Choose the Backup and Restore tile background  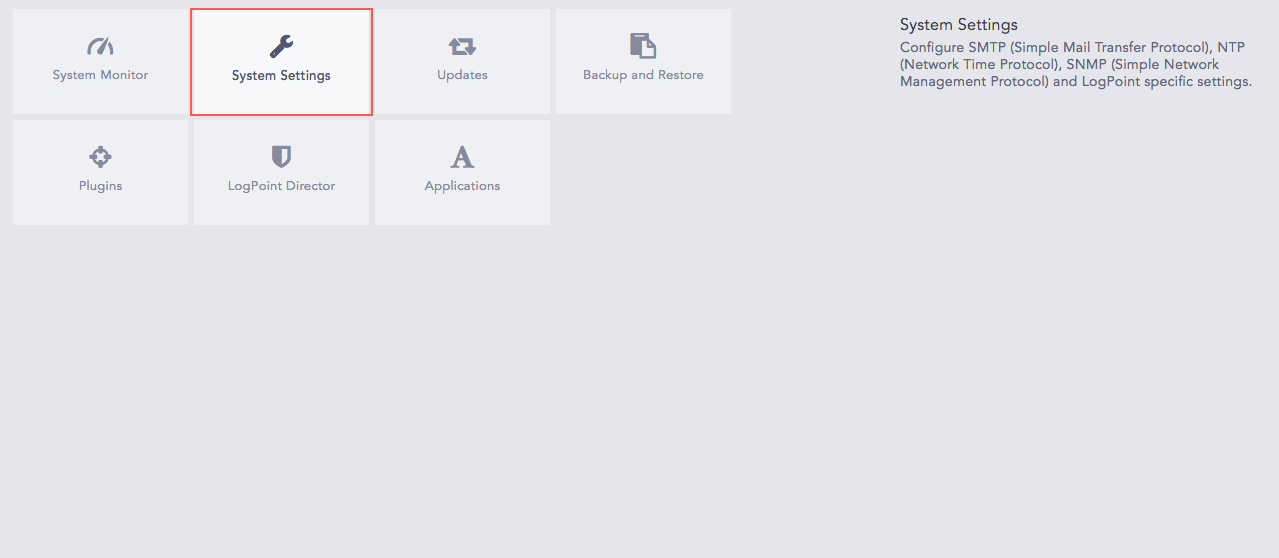click(643, 62)
